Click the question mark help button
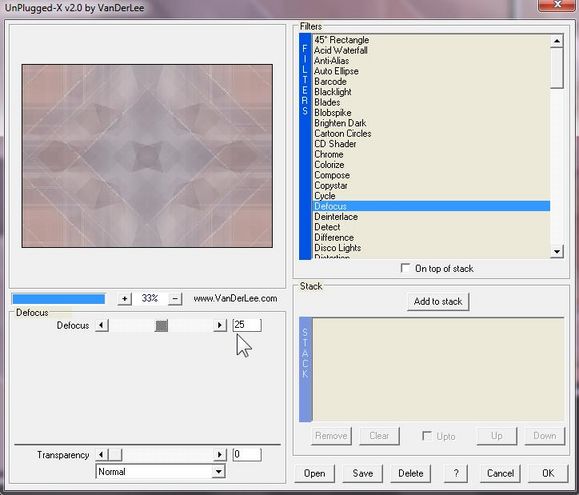579x495 pixels. pyautogui.click(x=456, y=473)
